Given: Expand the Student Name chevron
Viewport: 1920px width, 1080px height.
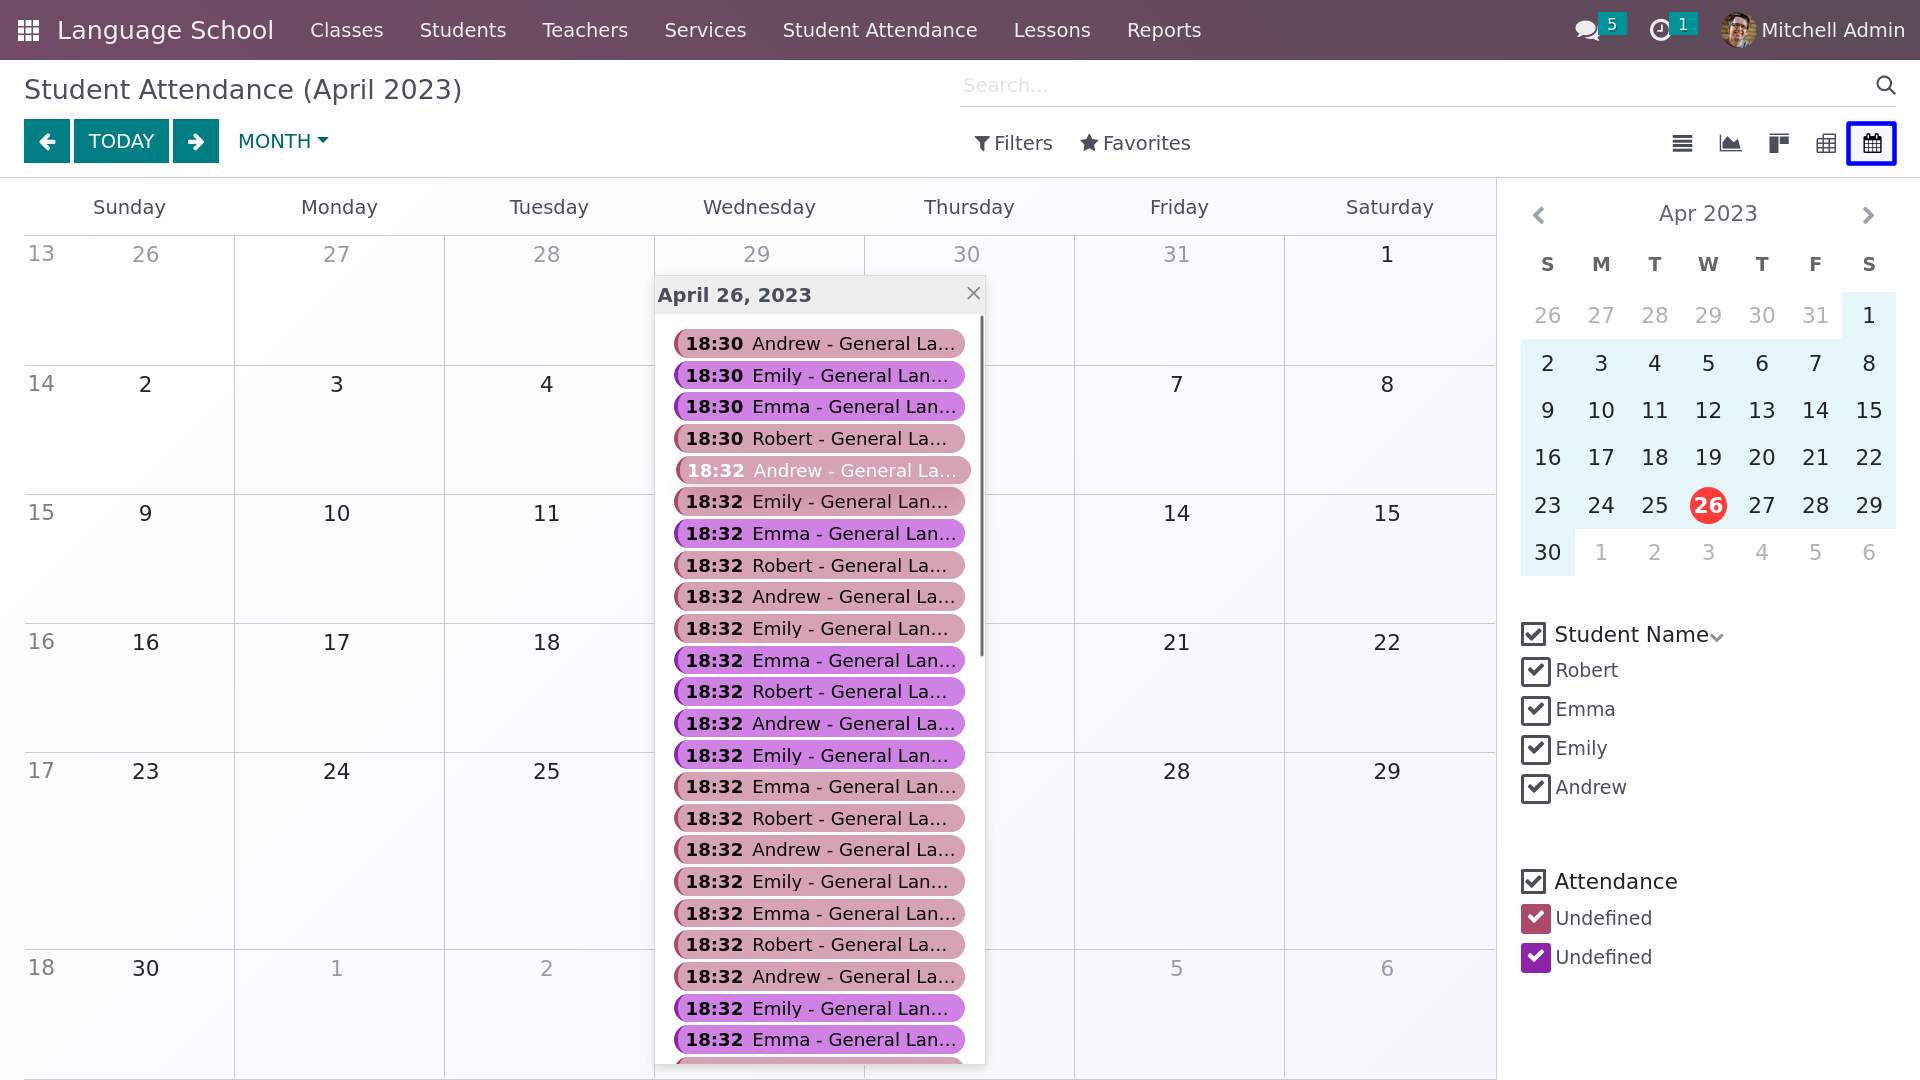Looking at the screenshot, I should tap(1717, 637).
